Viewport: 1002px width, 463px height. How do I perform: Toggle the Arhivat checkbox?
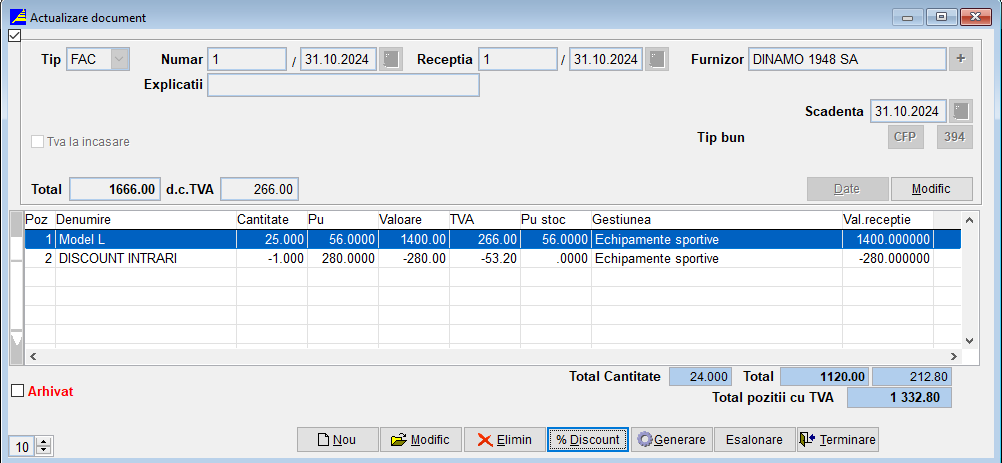click(16, 391)
